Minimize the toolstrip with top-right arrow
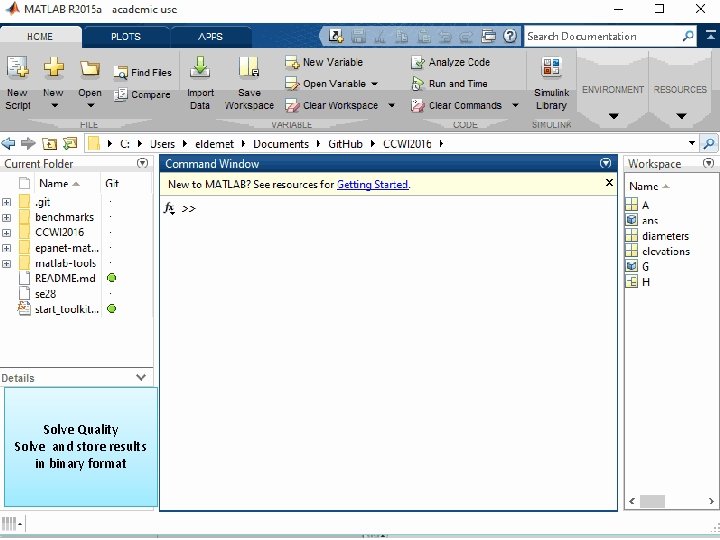Viewport: 720px width, 540px height. coord(710,35)
